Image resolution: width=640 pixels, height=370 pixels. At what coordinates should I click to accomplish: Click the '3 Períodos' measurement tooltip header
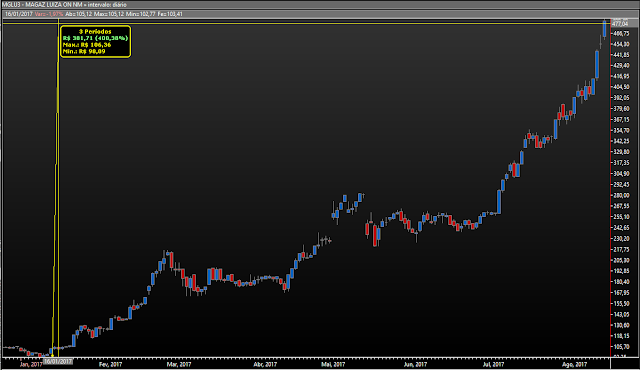click(95, 31)
